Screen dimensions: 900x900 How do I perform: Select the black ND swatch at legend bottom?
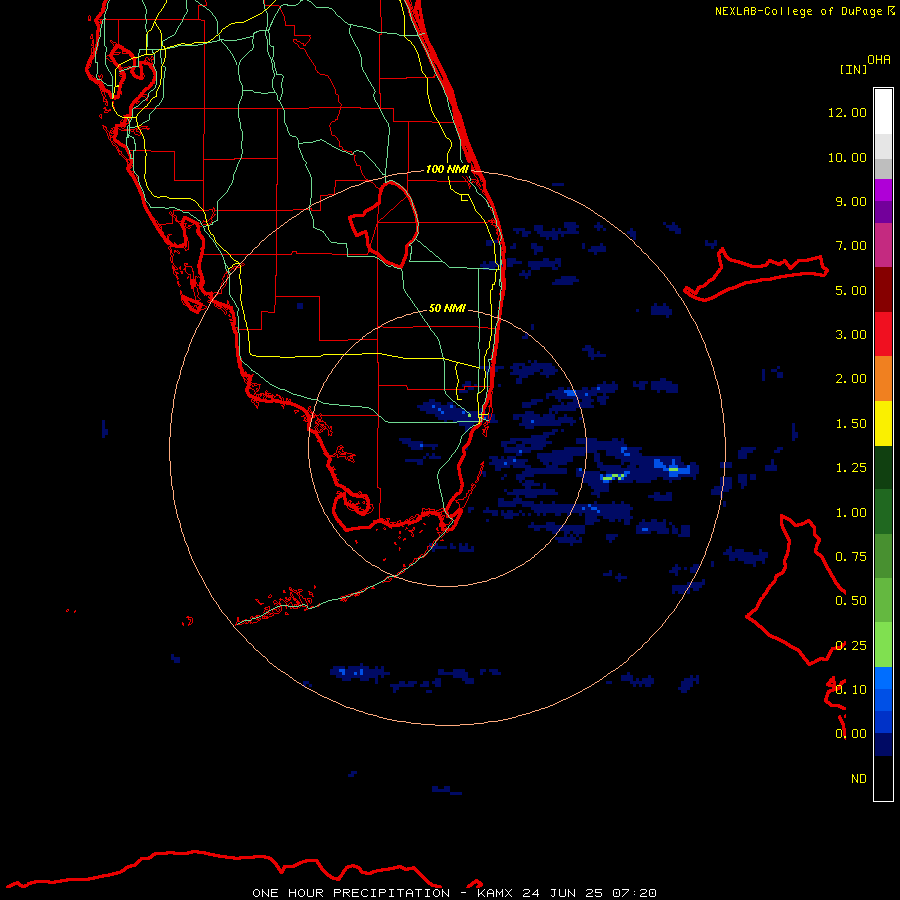pyautogui.click(x=883, y=778)
